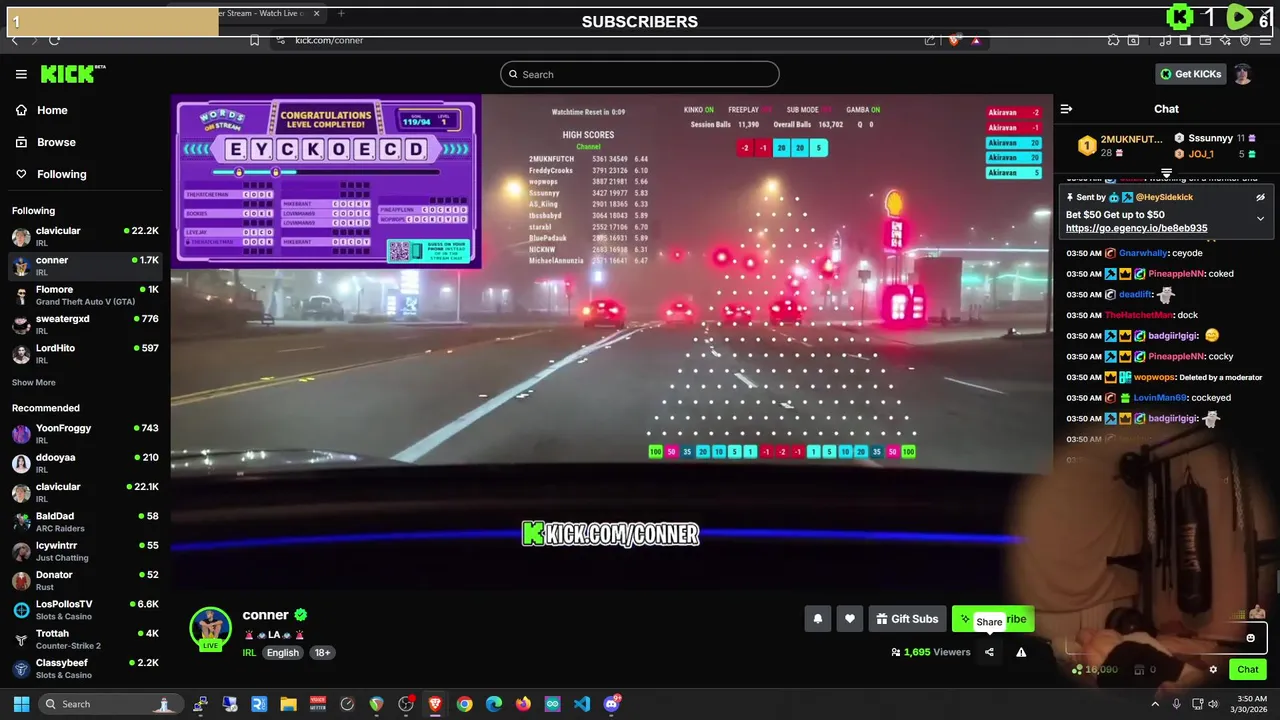Open Donator Rust channel
This screenshot has width=1280, height=720.
[85, 580]
